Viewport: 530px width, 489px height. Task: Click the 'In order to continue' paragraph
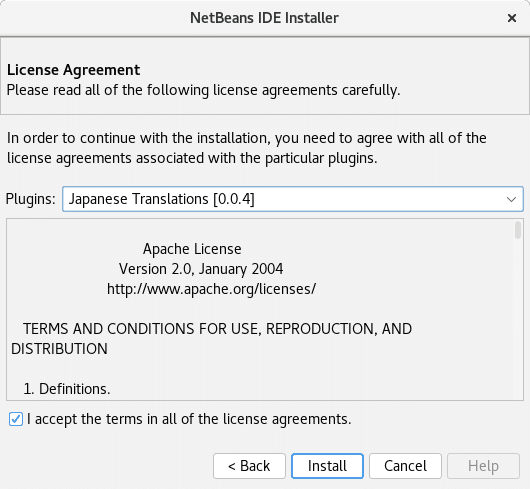pos(247,148)
